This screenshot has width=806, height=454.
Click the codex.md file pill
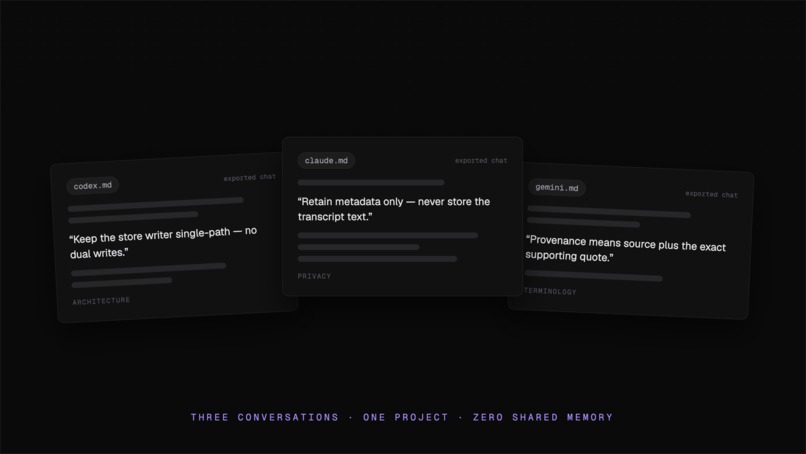coord(93,186)
